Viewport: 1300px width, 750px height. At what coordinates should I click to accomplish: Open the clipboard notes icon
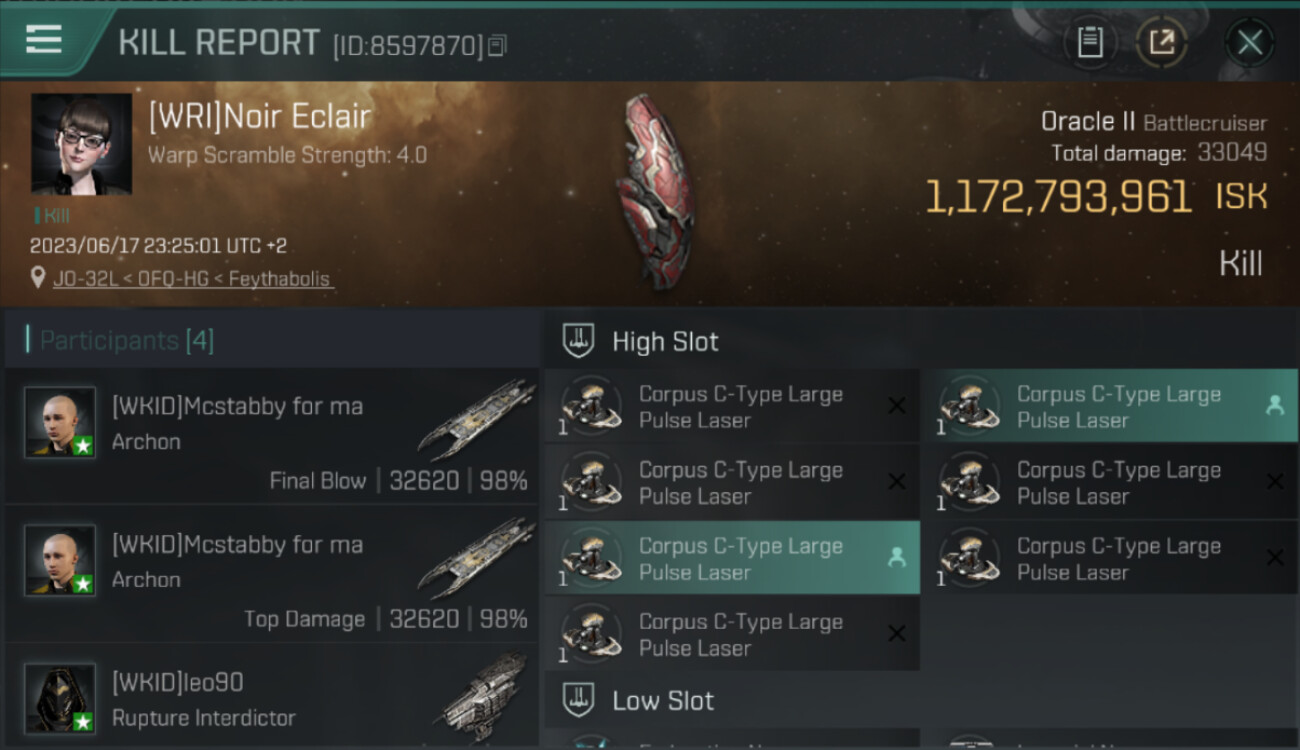click(1090, 43)
